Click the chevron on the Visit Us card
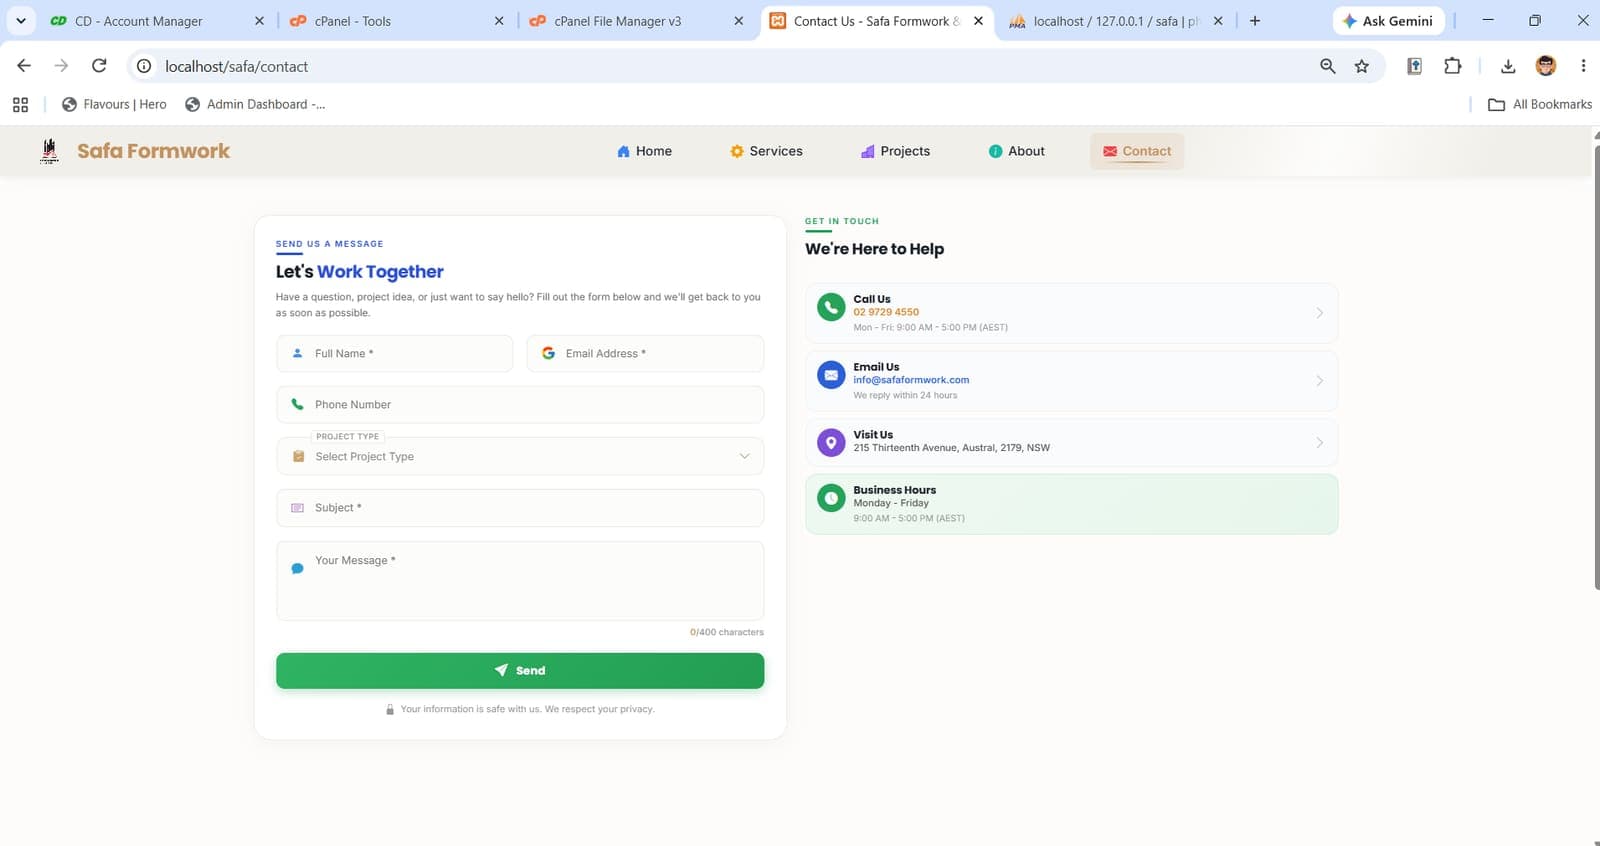This screenshot has width=1600, height=846. 1320,442
